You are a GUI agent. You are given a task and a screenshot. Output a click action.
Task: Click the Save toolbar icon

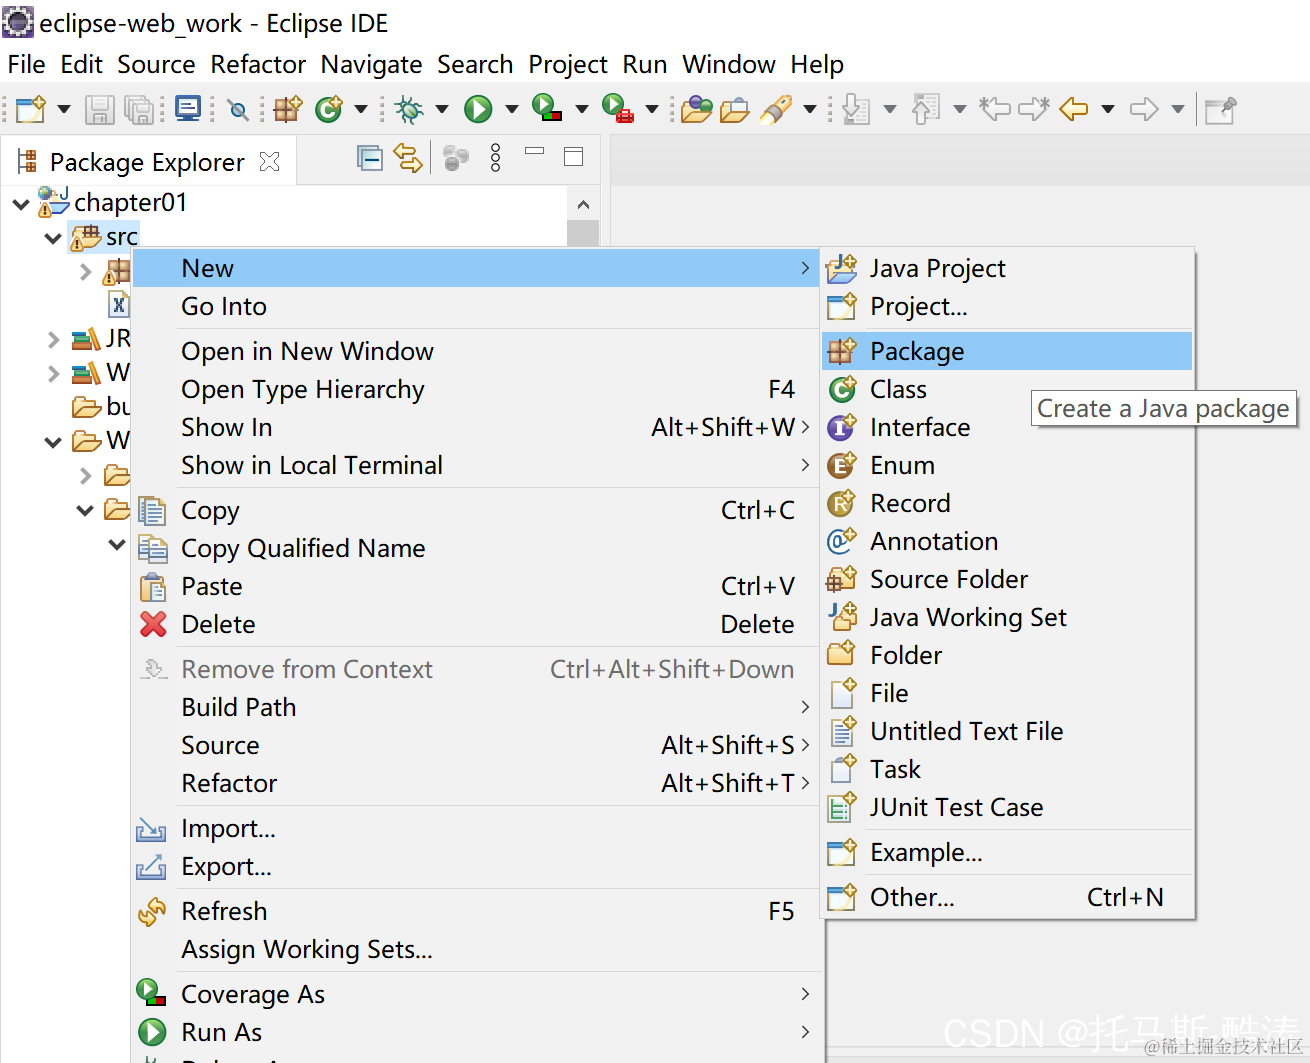pos(99,109)
